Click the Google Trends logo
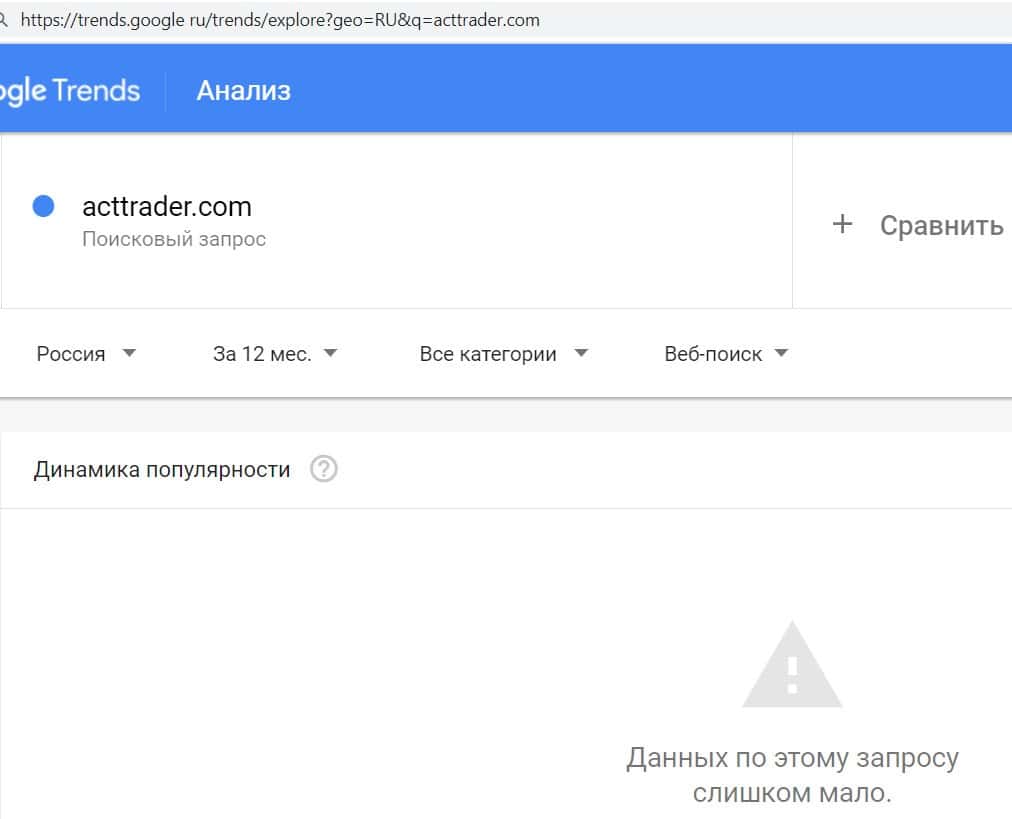1012x819 pixels. pyautogui.click(x=68, y=91)
